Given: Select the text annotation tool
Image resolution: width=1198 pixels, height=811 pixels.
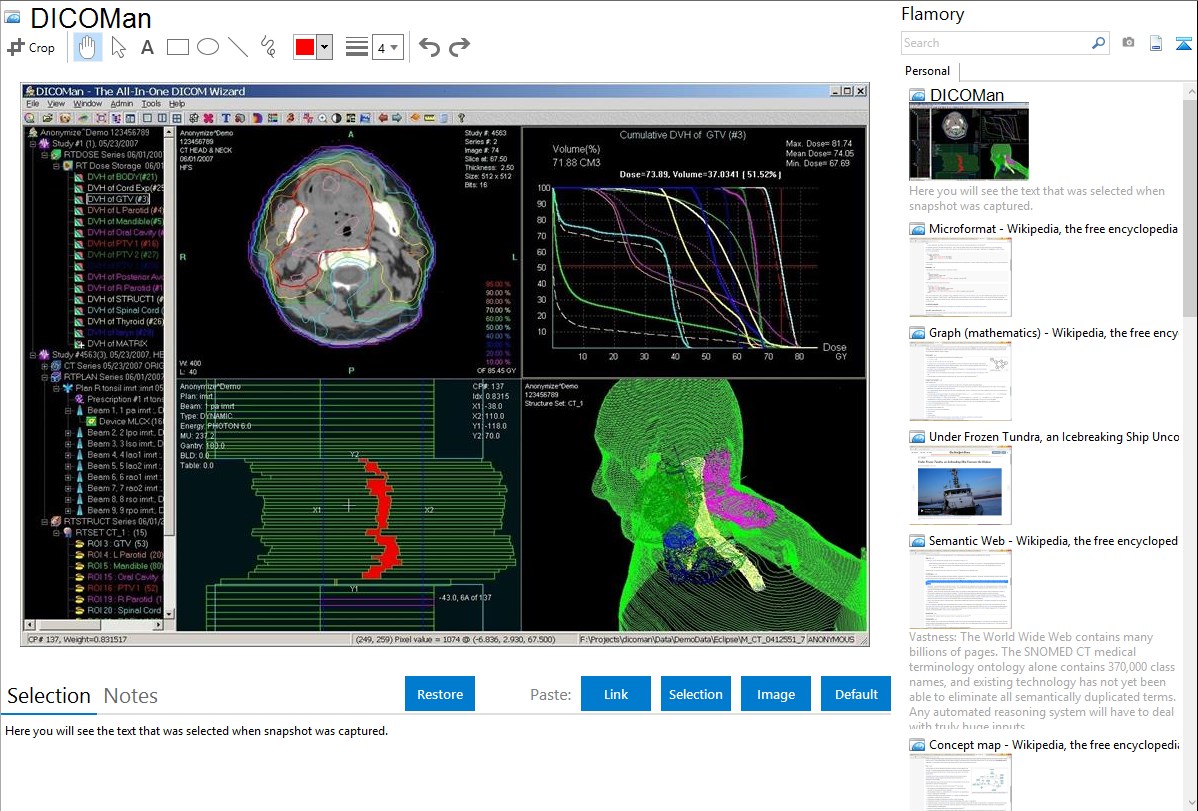Looking at the screenshot, I should pos(147,47).
